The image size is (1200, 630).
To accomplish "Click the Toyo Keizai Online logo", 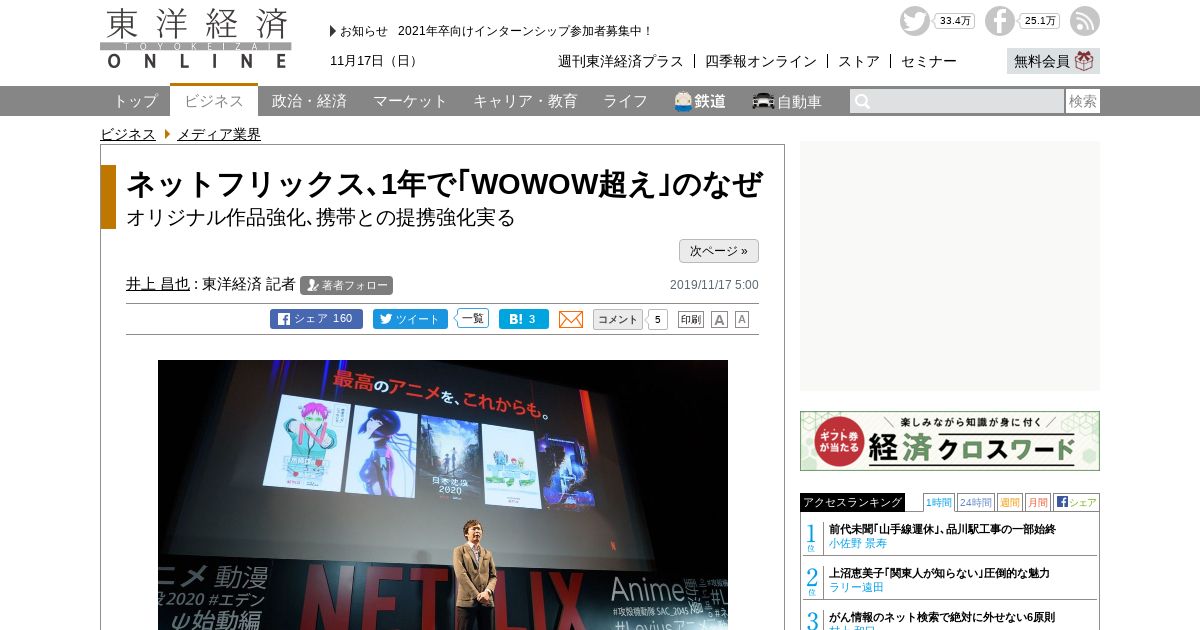I will [196, 39].
